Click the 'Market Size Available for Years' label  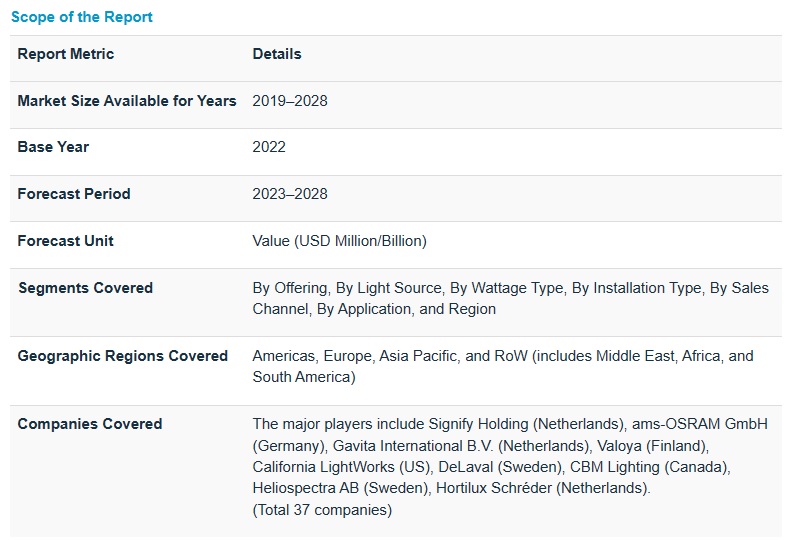click(127, 101)
